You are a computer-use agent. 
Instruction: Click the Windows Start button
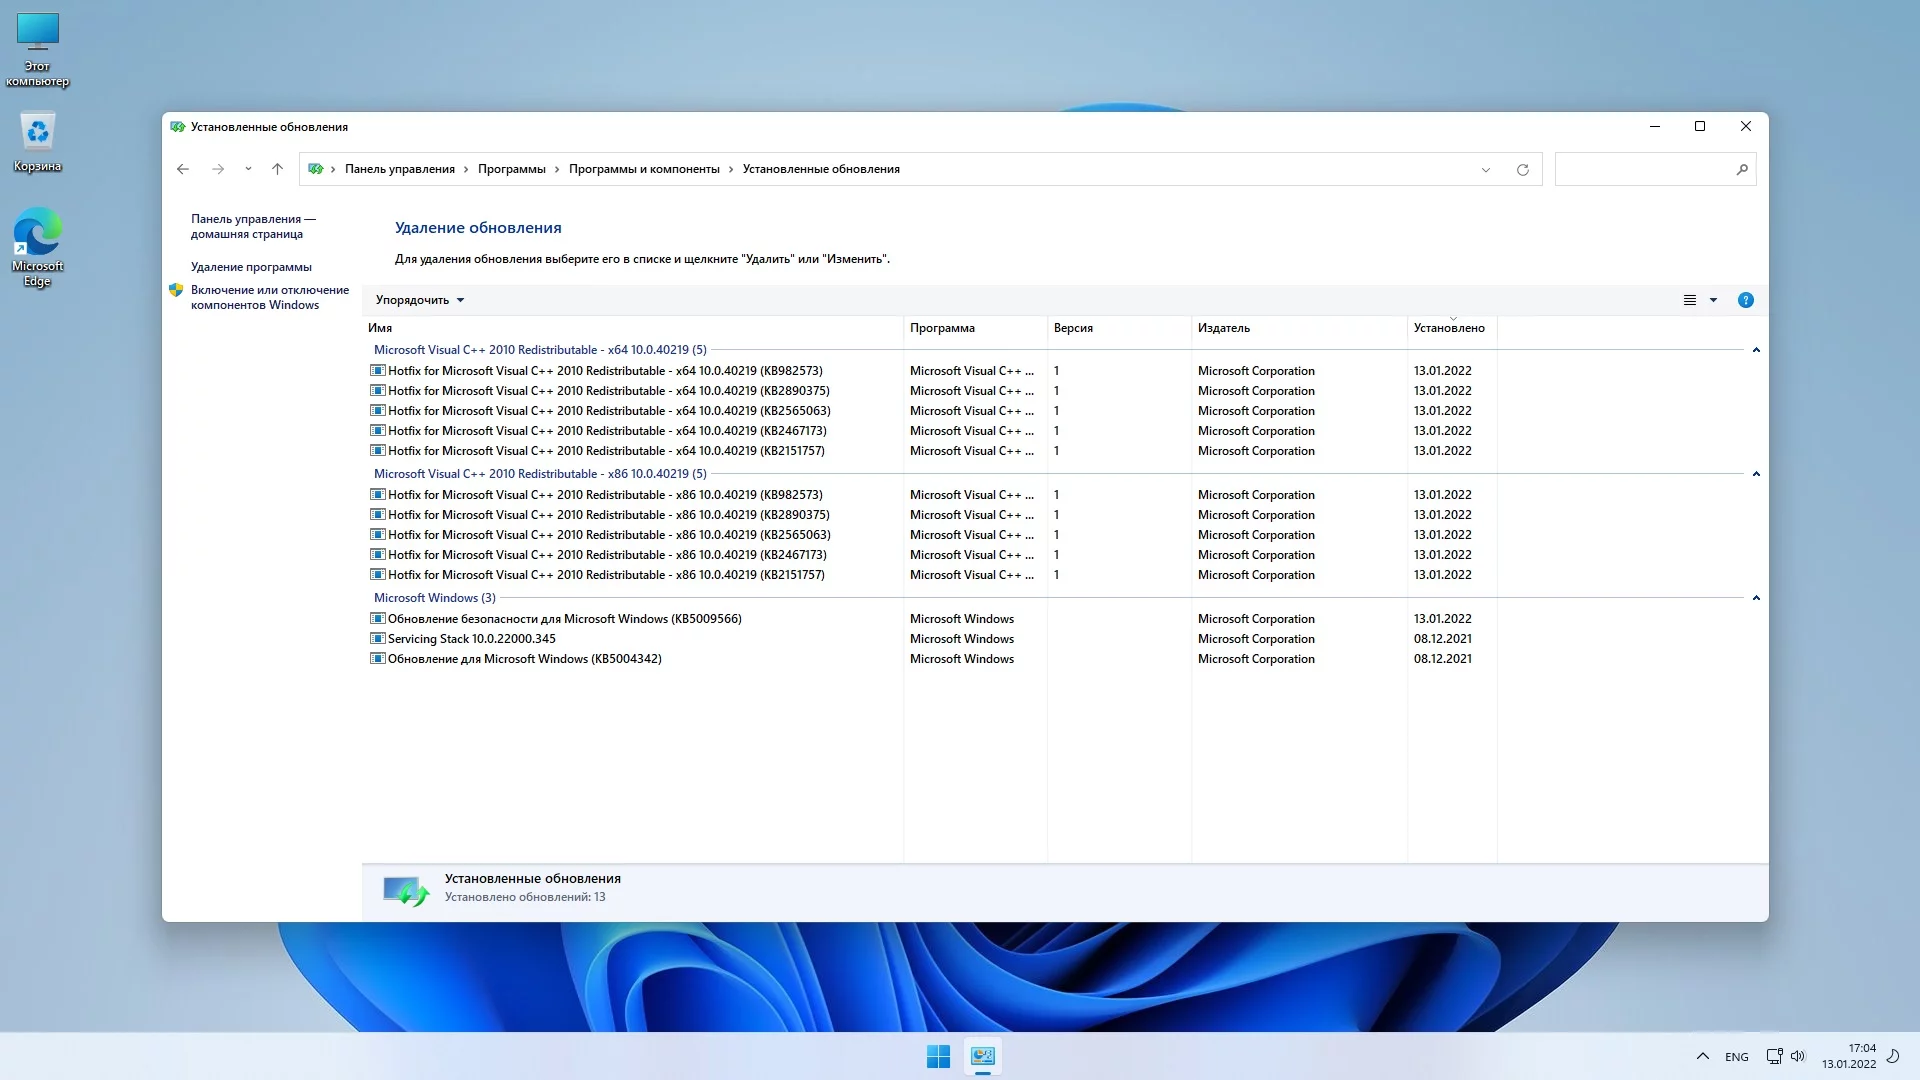click(x=938, y=1055)
